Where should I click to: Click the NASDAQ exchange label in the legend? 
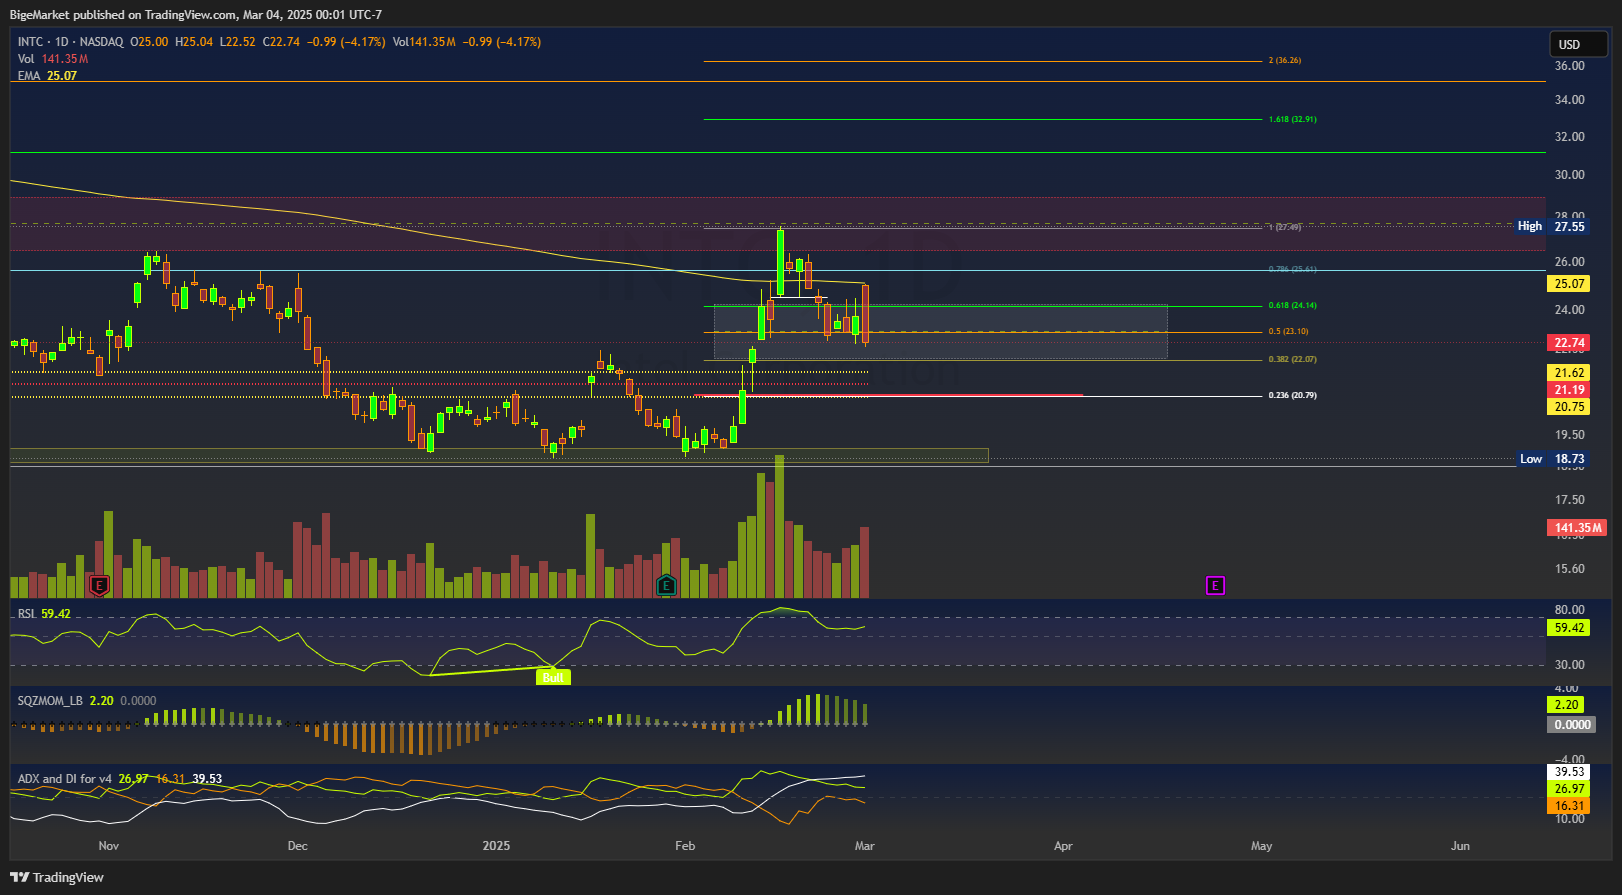pos(102,42)
